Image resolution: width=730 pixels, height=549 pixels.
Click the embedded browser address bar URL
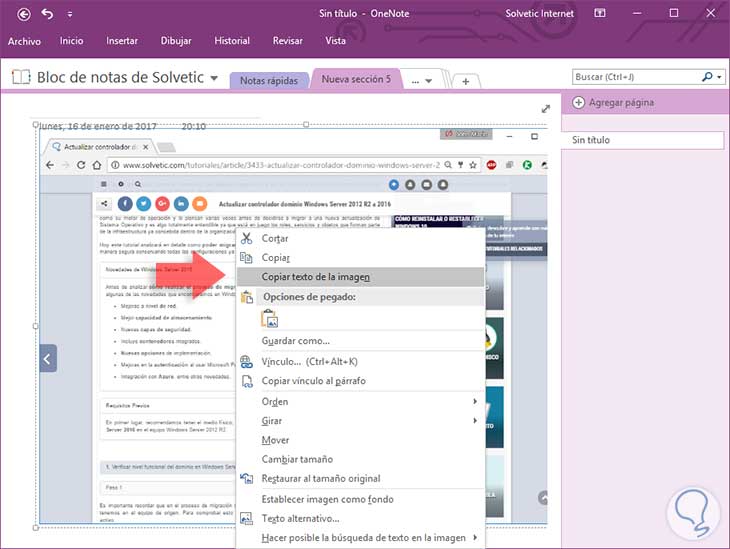[281, 165]
